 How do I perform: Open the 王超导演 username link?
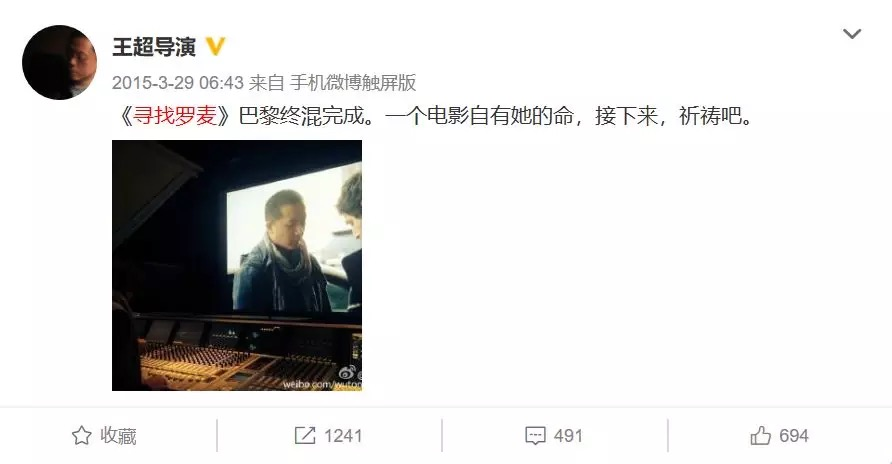click(x=154, y=47)
